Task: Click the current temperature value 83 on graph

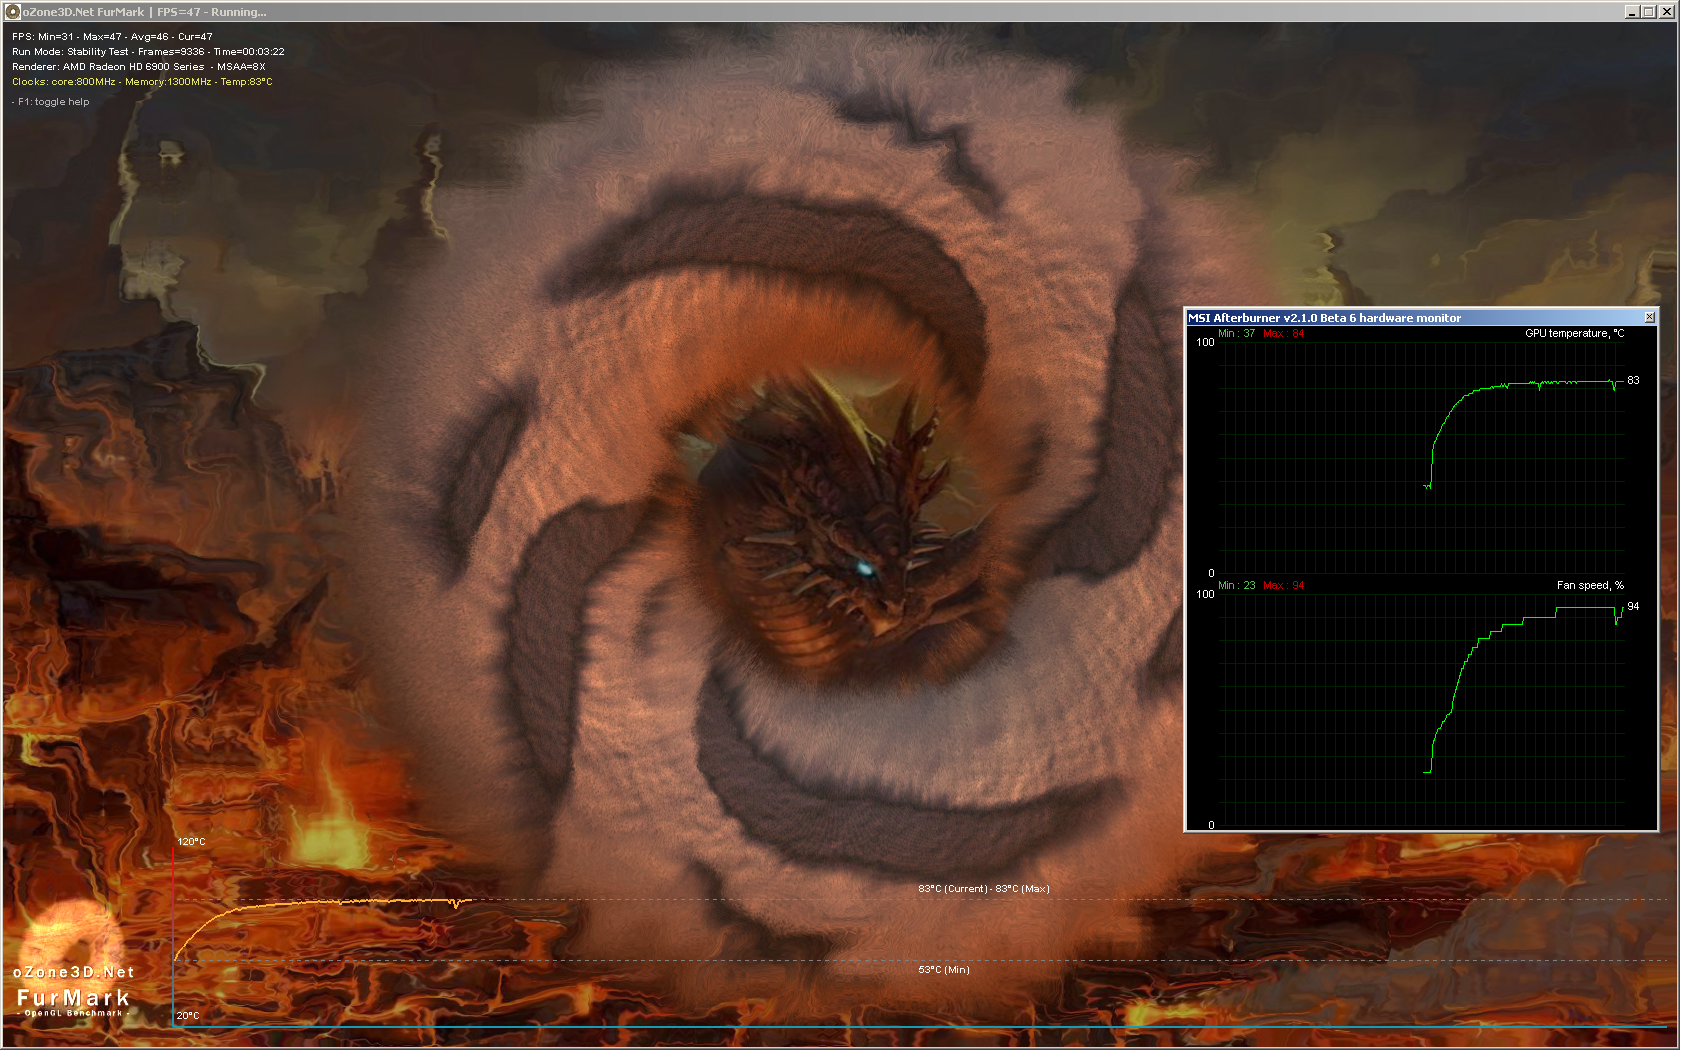Action: (1633, 381)
